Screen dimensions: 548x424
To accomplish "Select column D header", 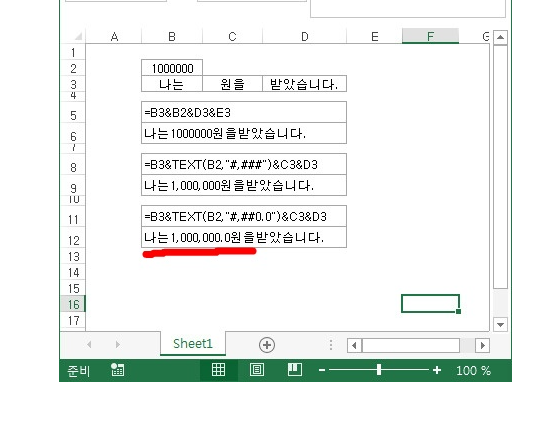I will click(304, 36).
